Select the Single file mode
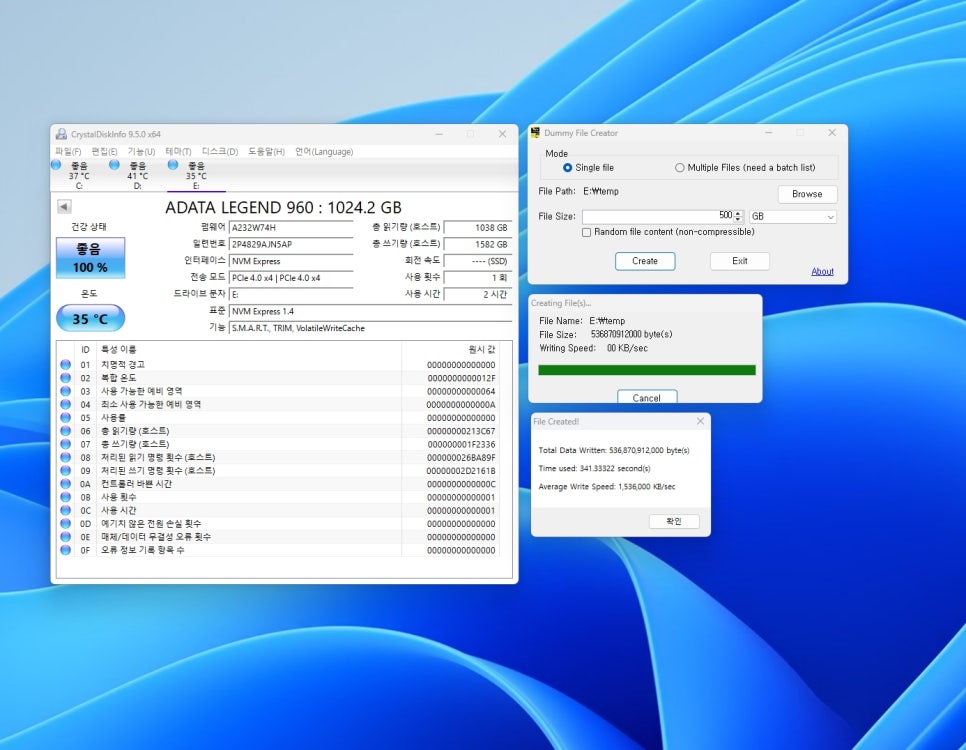Image resolution: width=966 pixels, height=750 pixels. point(568,168)
